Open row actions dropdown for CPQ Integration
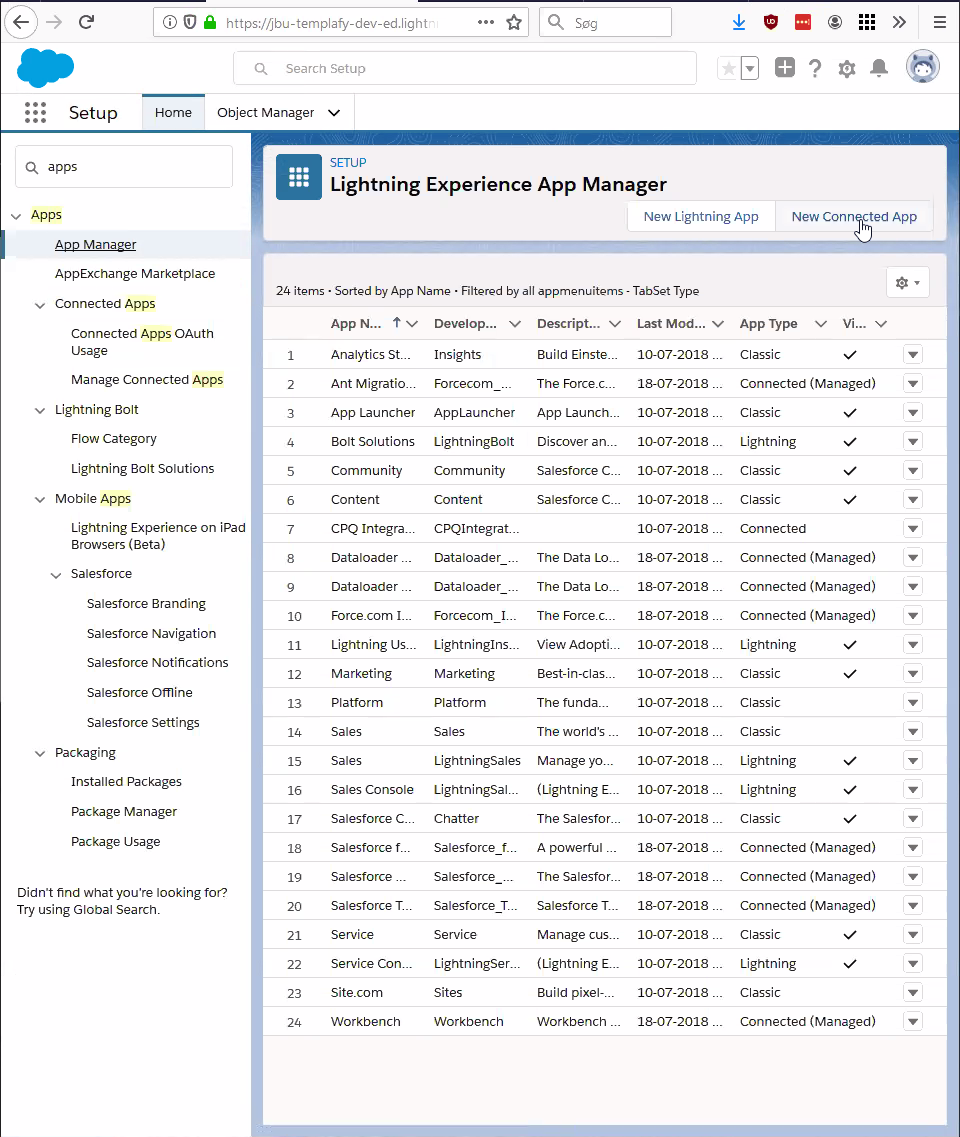Viewport: 960px width, 1137px height. tap(913, 529)
